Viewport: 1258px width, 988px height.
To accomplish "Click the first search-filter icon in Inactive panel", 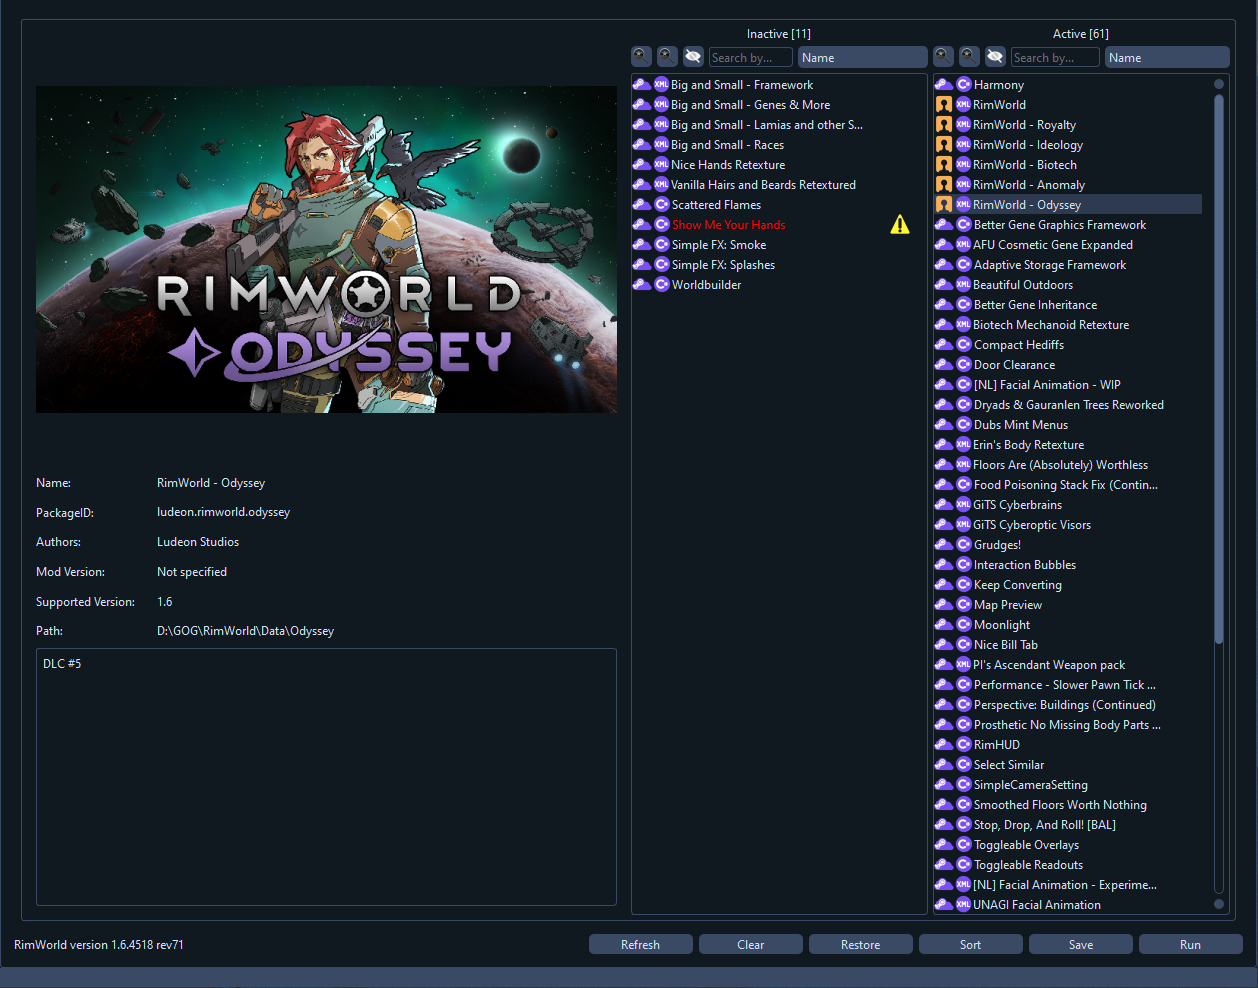I will pyautogui.click(x=642, y=57).
